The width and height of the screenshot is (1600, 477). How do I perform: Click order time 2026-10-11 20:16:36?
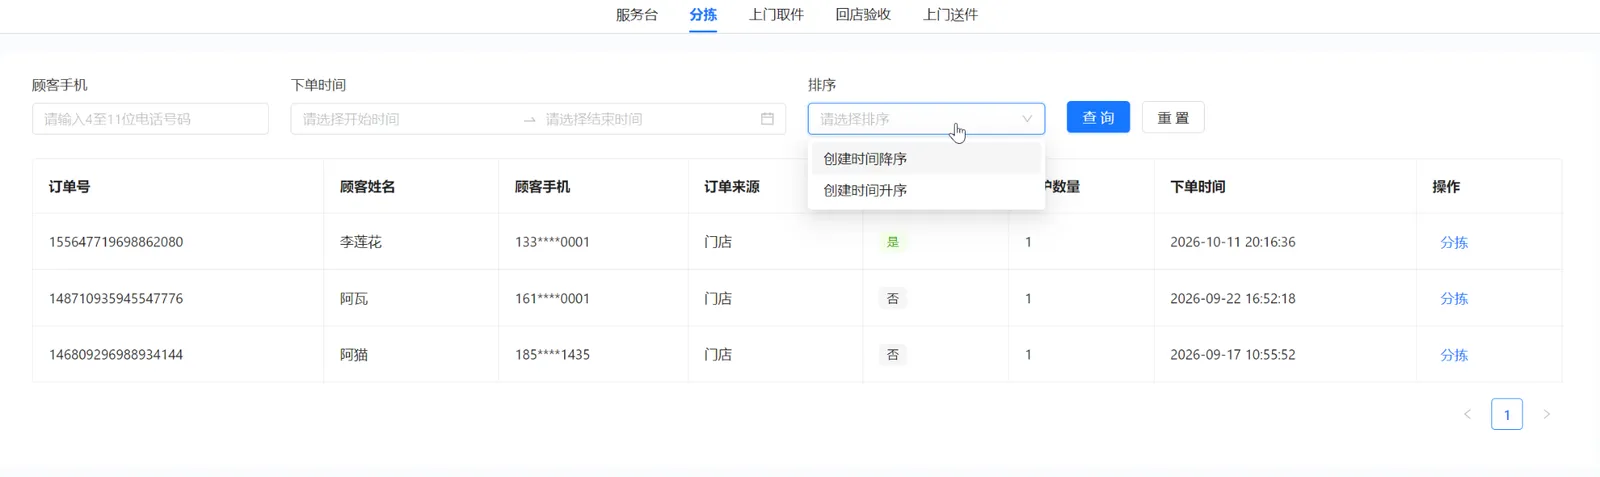point(1233,242)
